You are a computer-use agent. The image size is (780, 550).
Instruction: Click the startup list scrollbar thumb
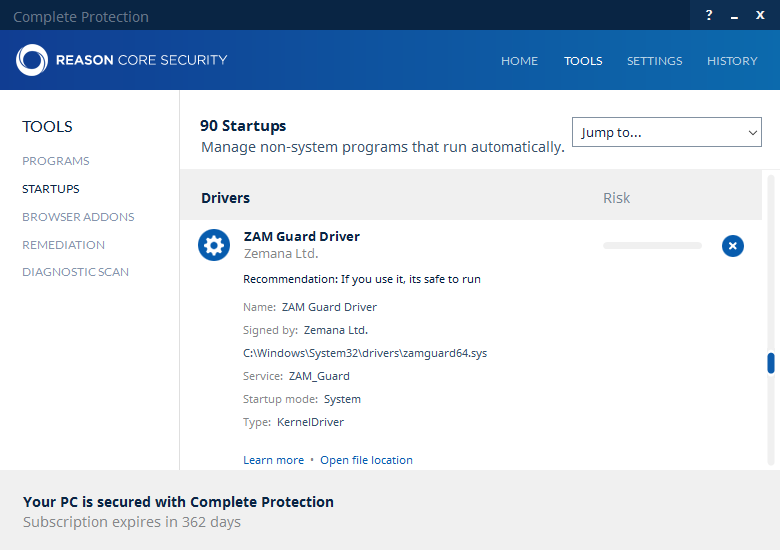tap(771, 363)
